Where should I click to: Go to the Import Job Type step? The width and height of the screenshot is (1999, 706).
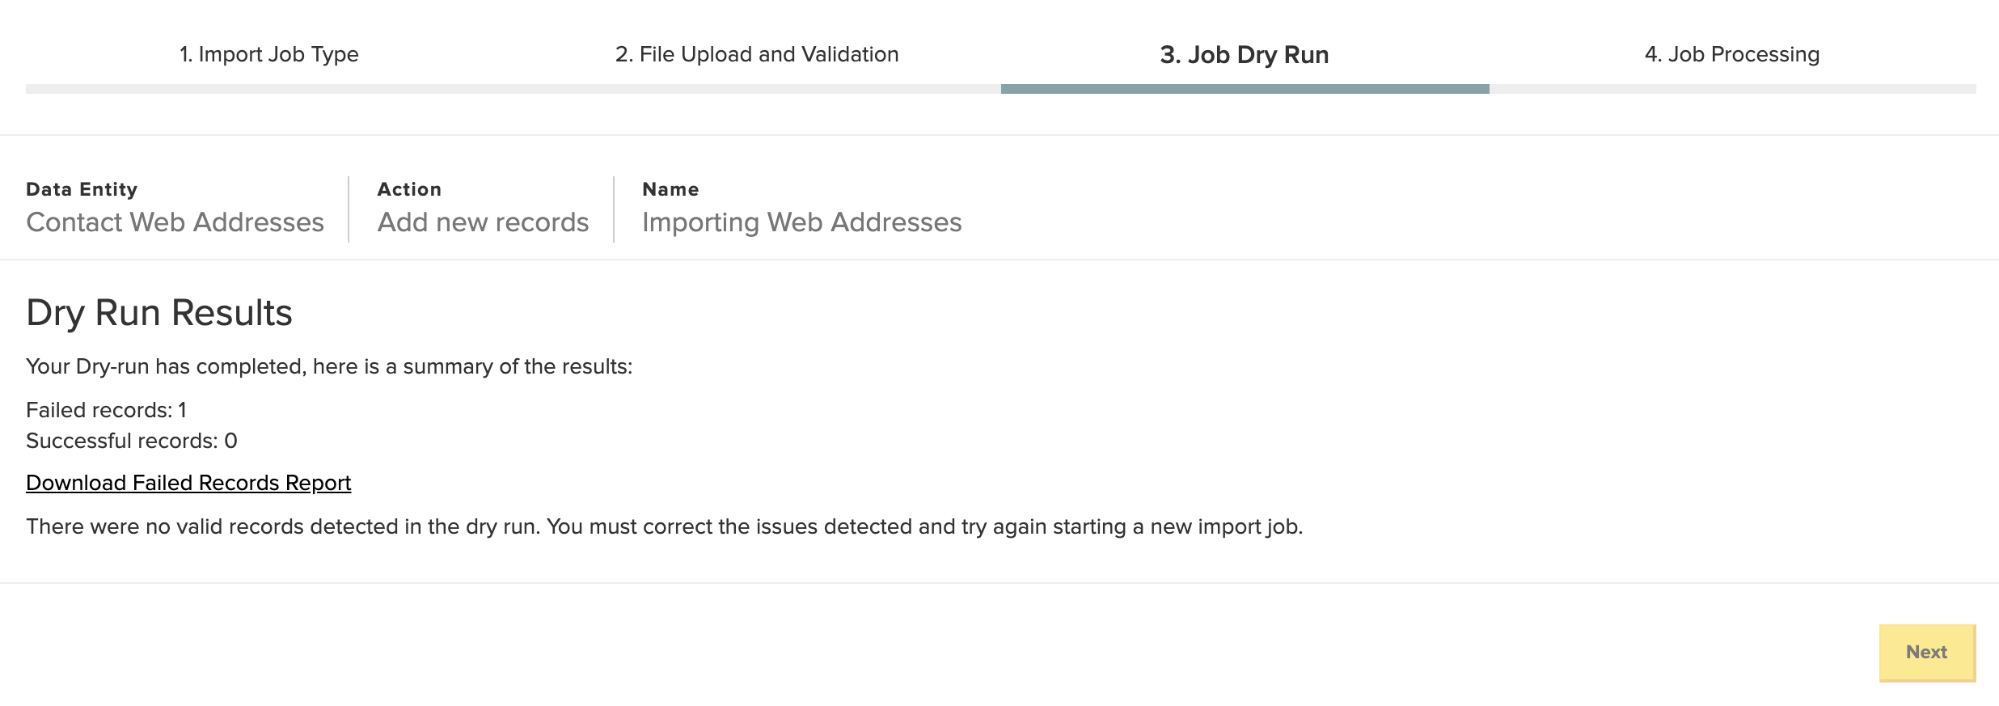pos(269,54)
